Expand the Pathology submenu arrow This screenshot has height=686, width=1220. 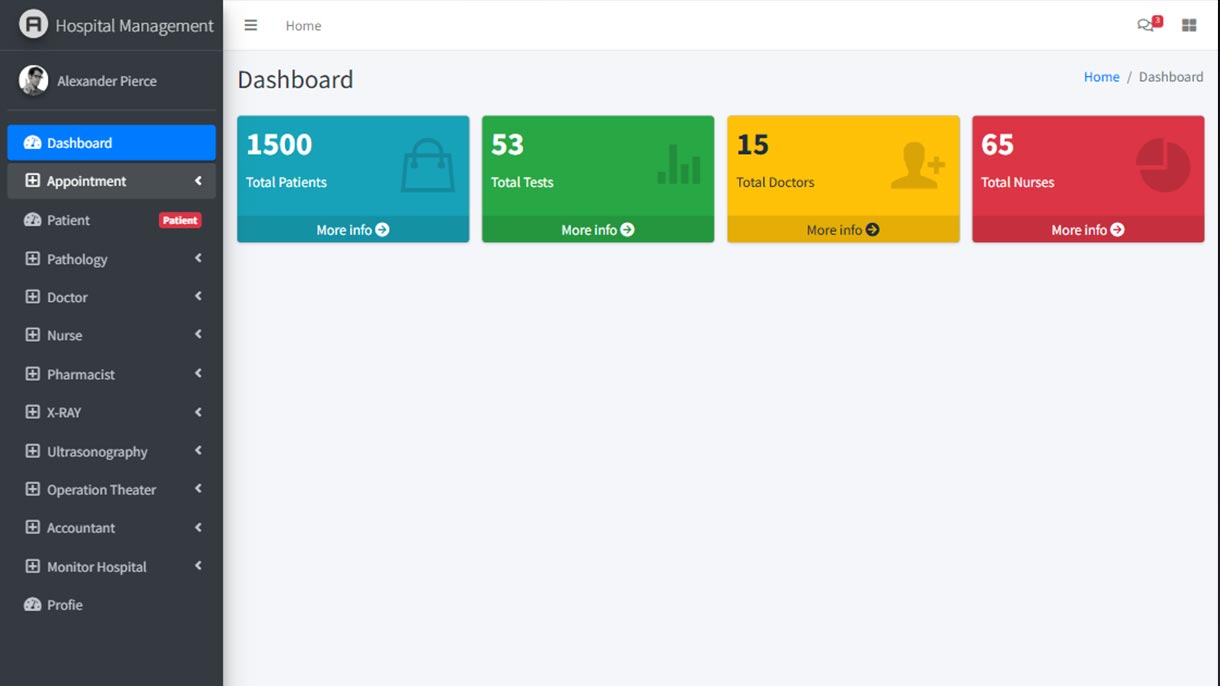click(198, 259)
